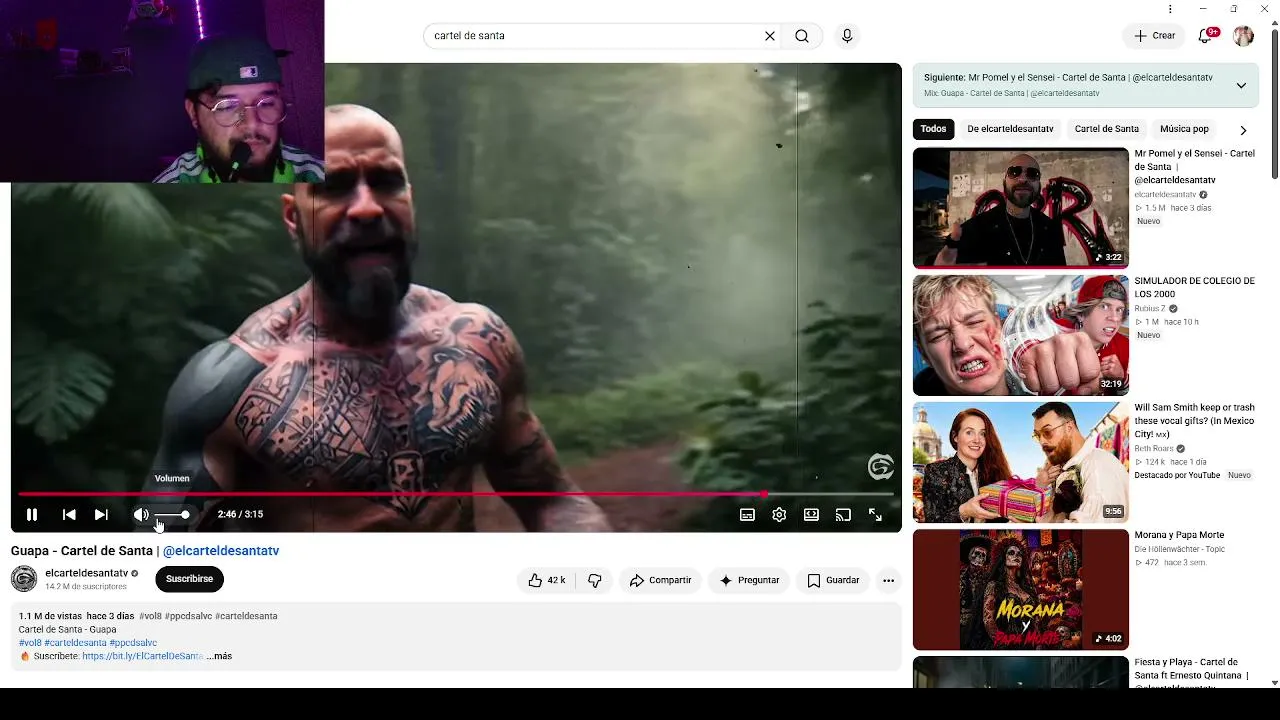The height and width of the screenshot is (720, 1280).
Task: Open the account avatar menu
Action: 1243,36
